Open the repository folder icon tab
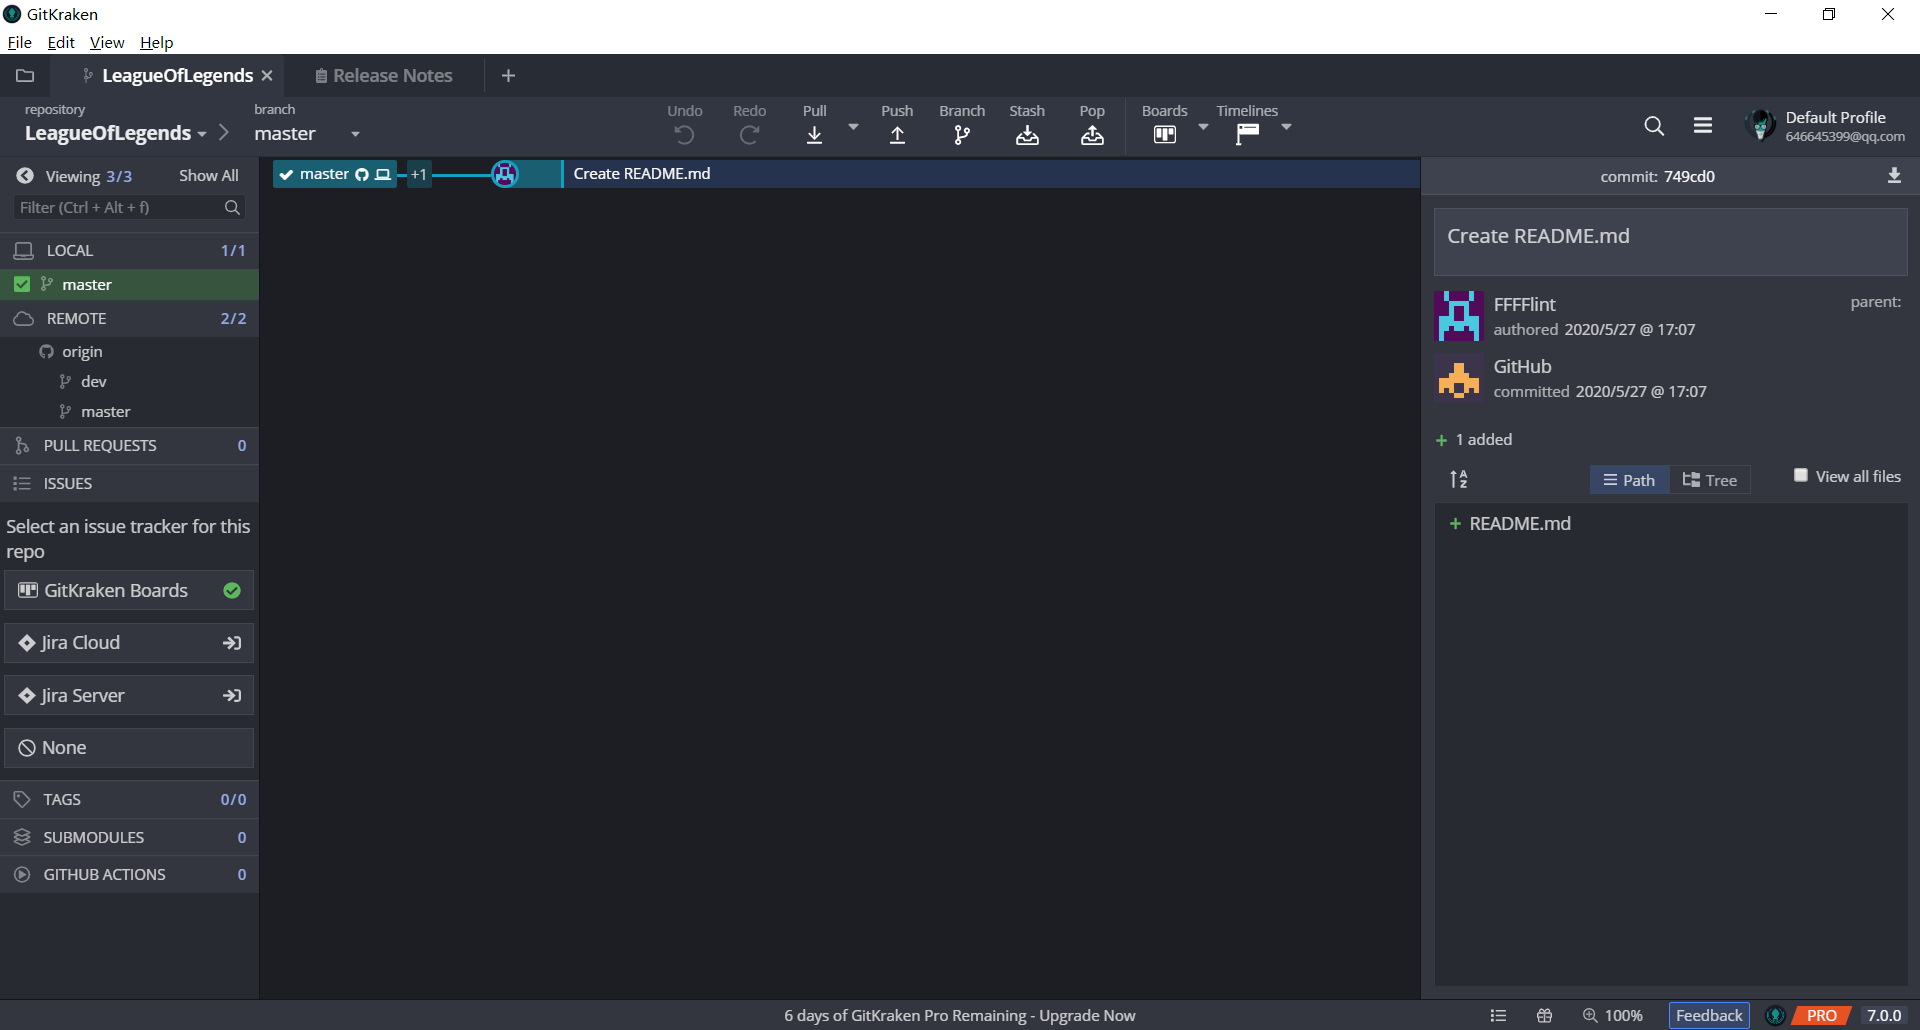Viewport: 1920px width, 1030px height. click(25, 75)
